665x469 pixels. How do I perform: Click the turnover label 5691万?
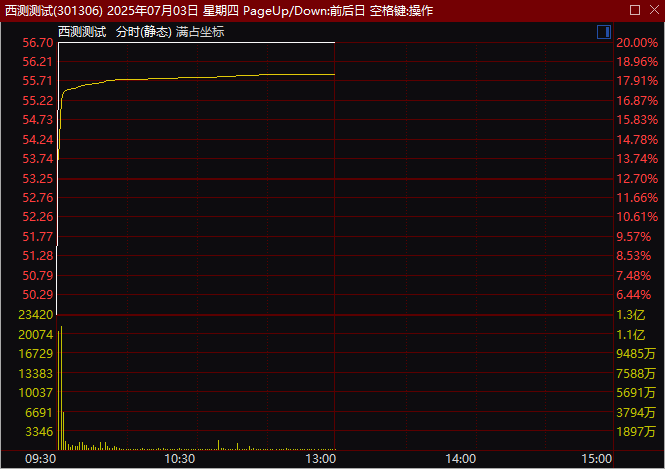coord(636,393)
